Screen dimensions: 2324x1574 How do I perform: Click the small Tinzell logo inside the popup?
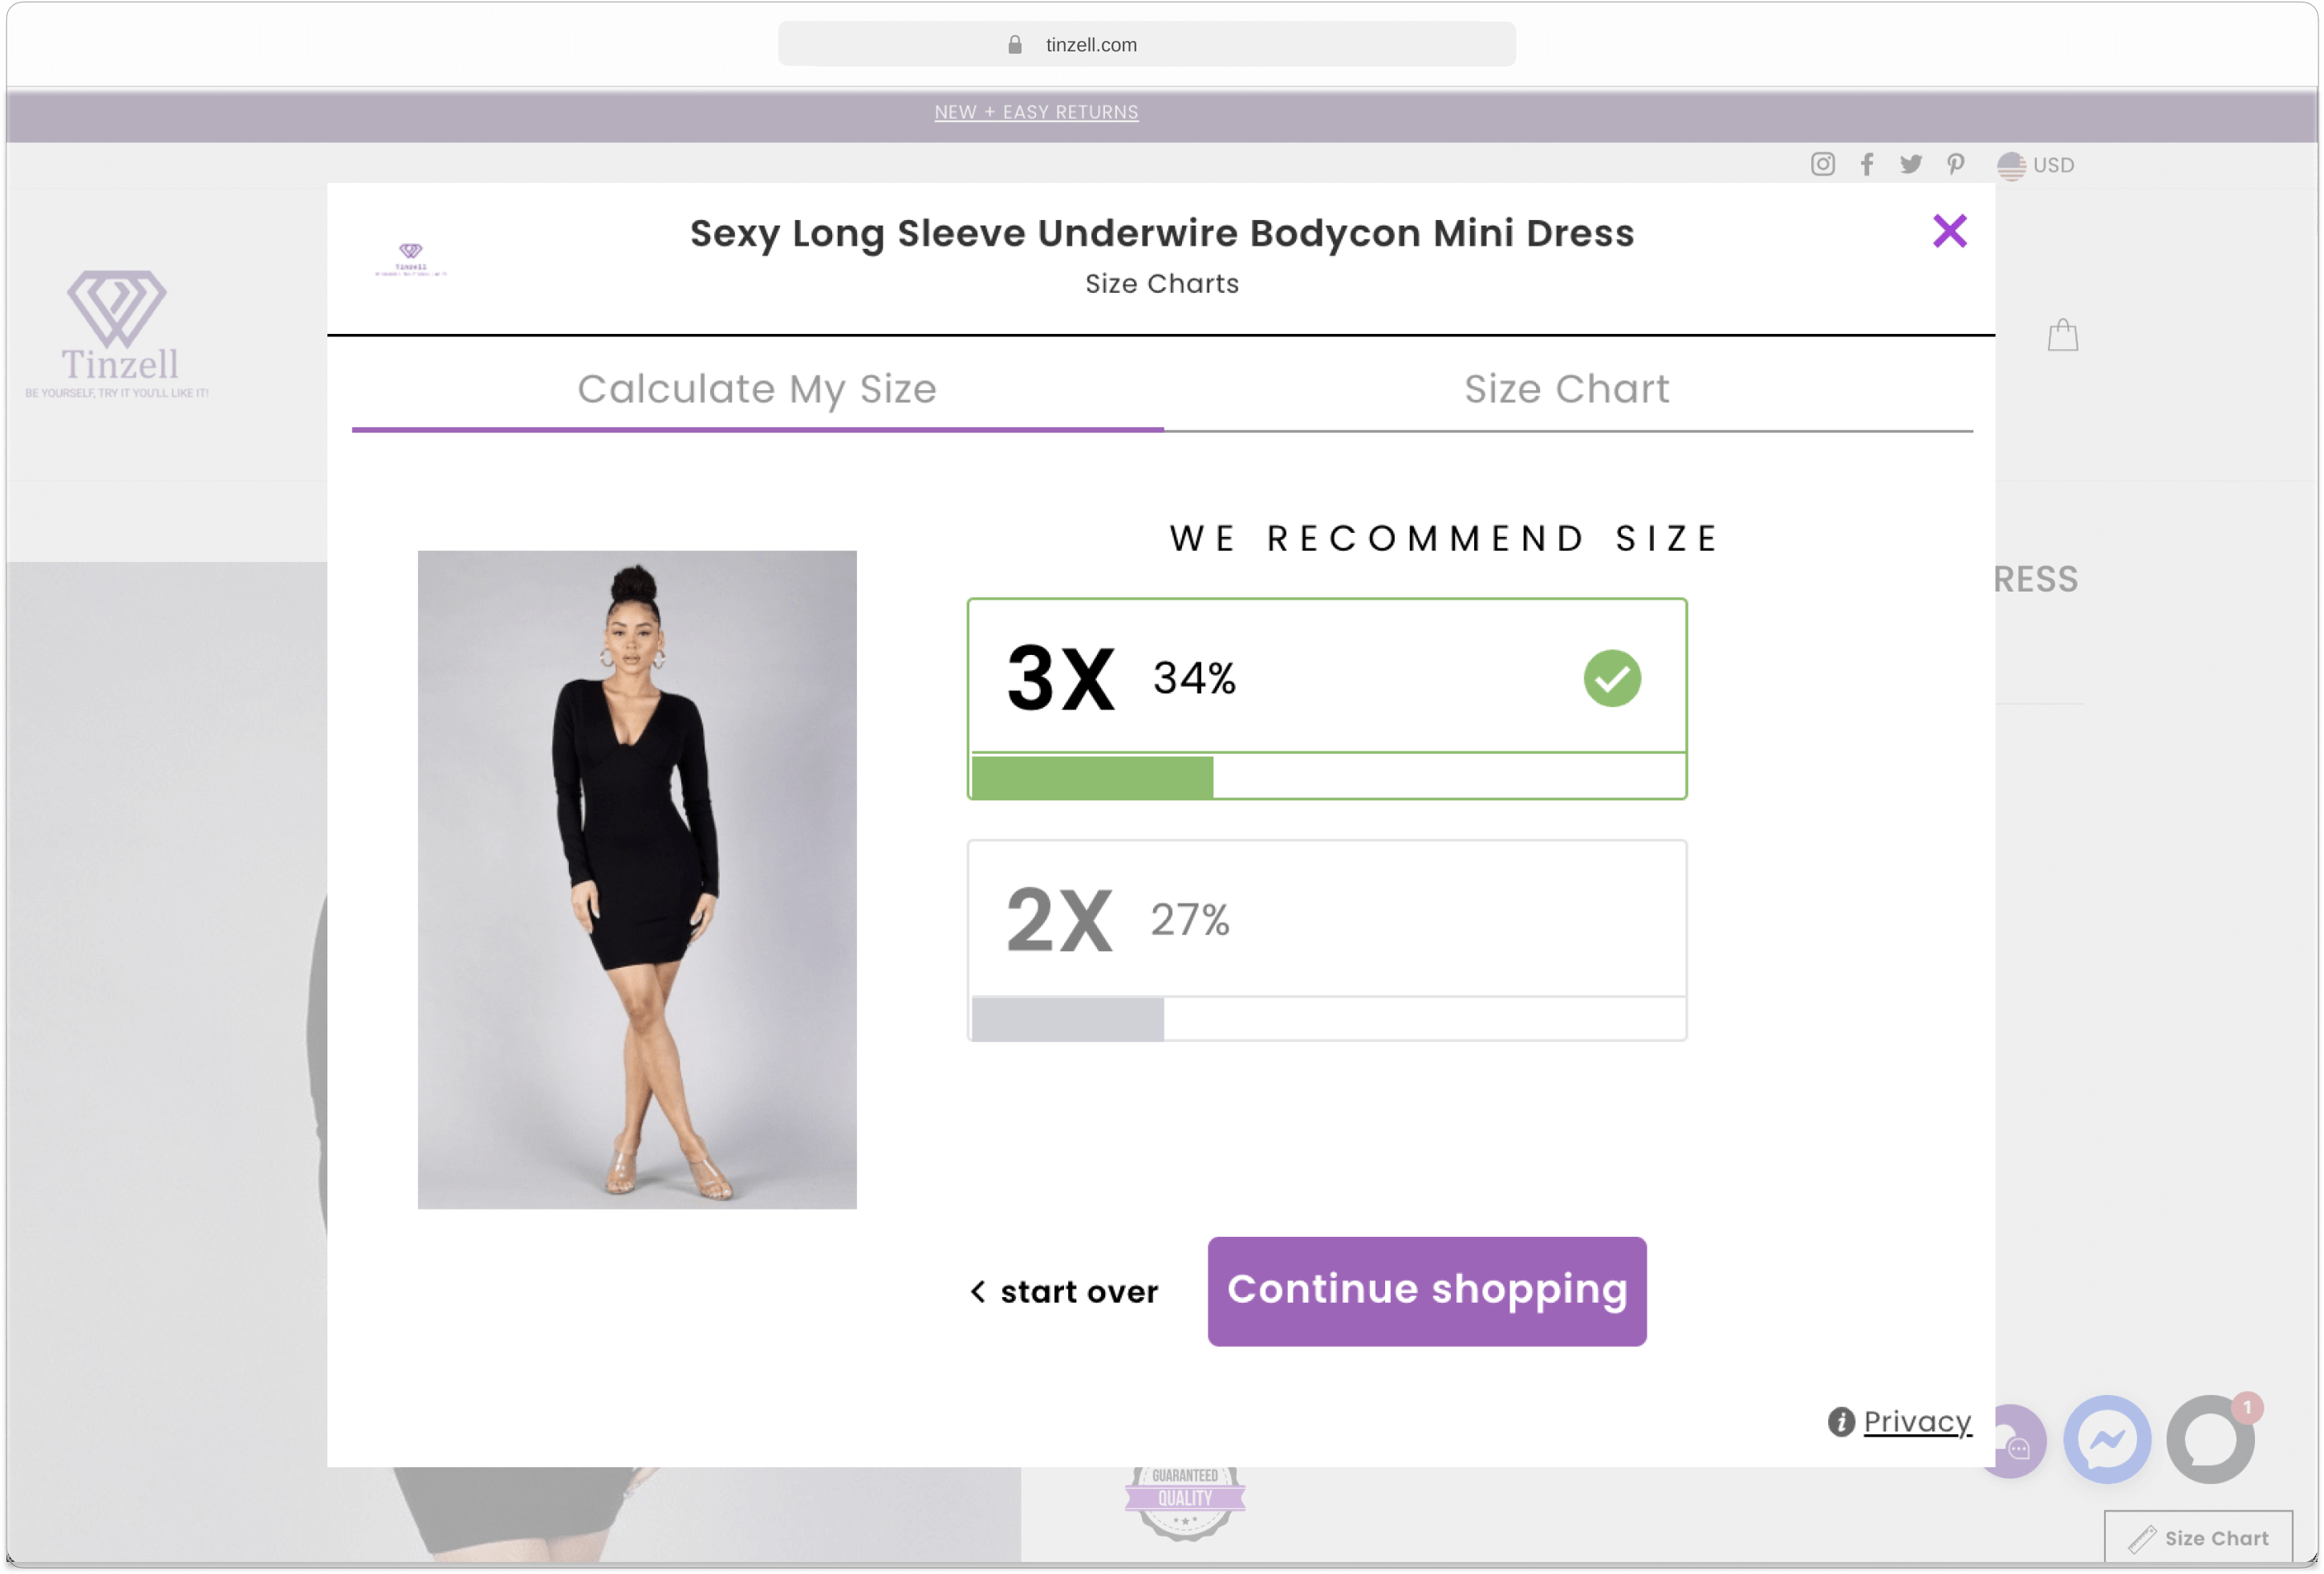point(409,258)
